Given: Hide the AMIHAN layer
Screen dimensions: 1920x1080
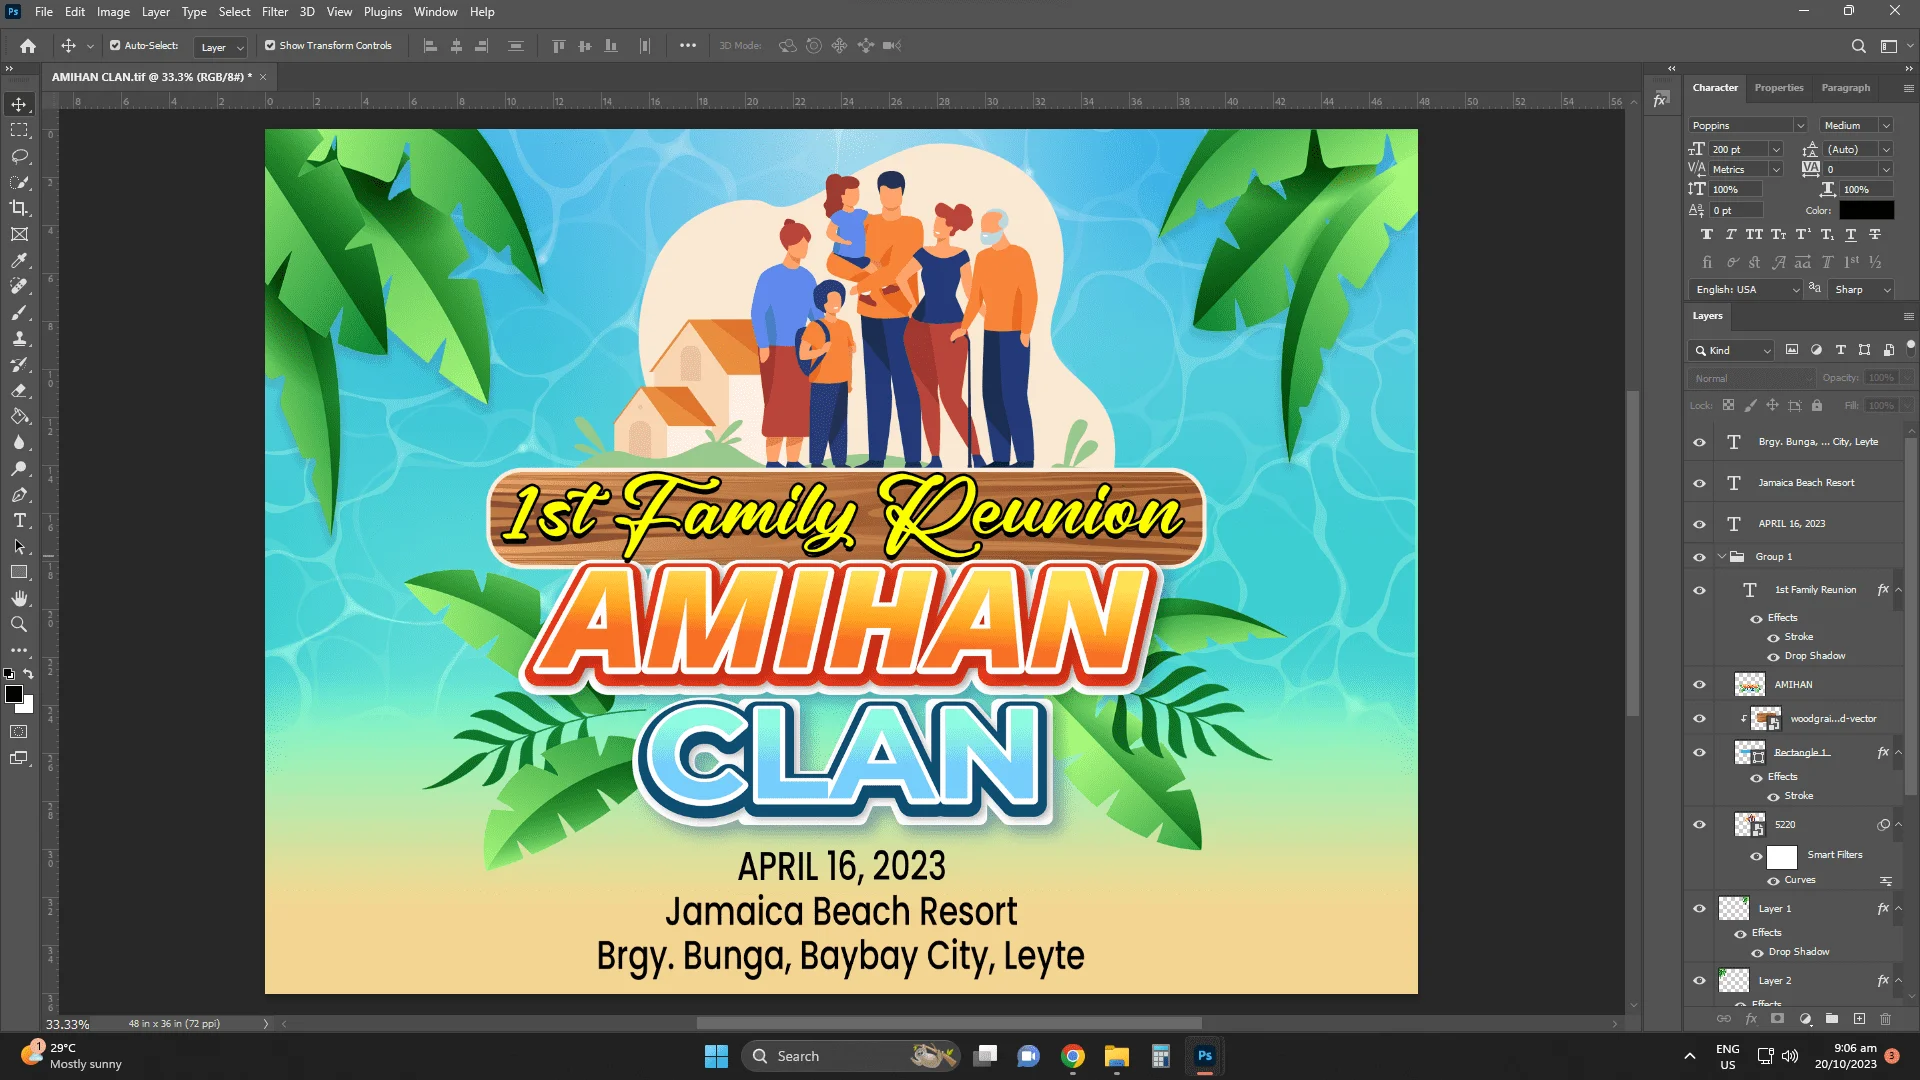Looking at the screenshot, I should pos(1699,685).
